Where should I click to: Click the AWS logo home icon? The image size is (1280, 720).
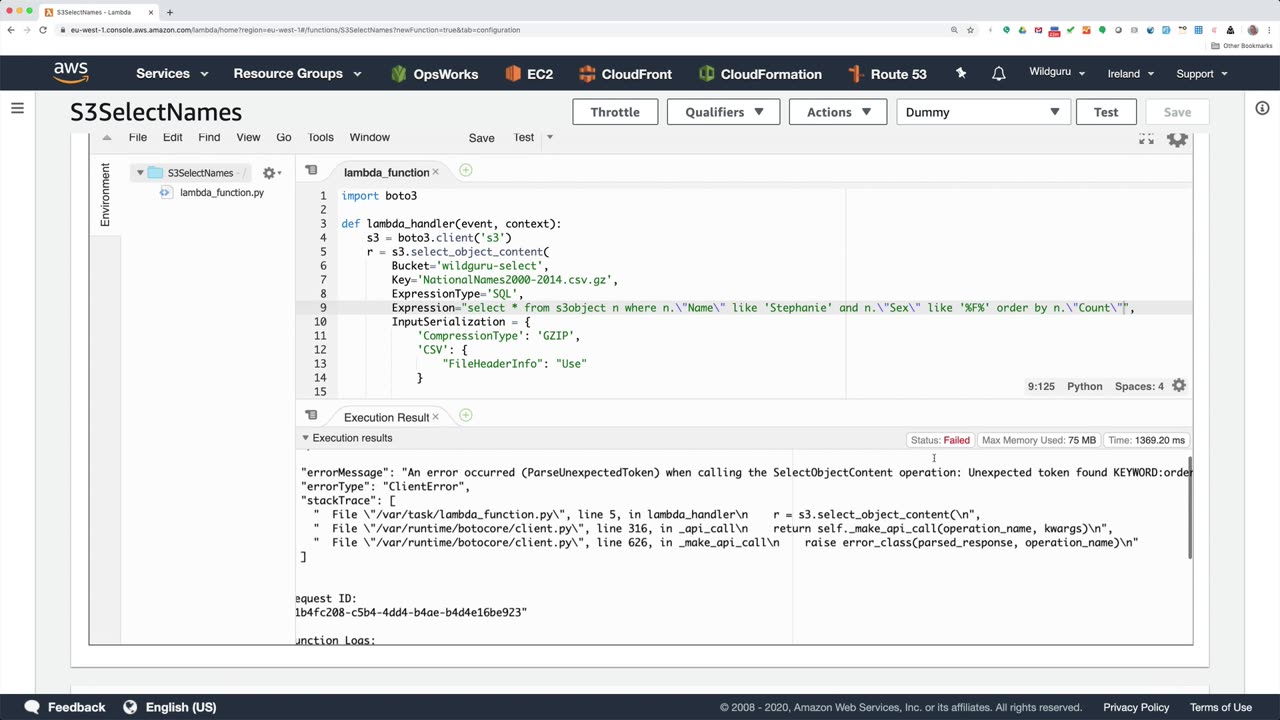coord(71,73)
